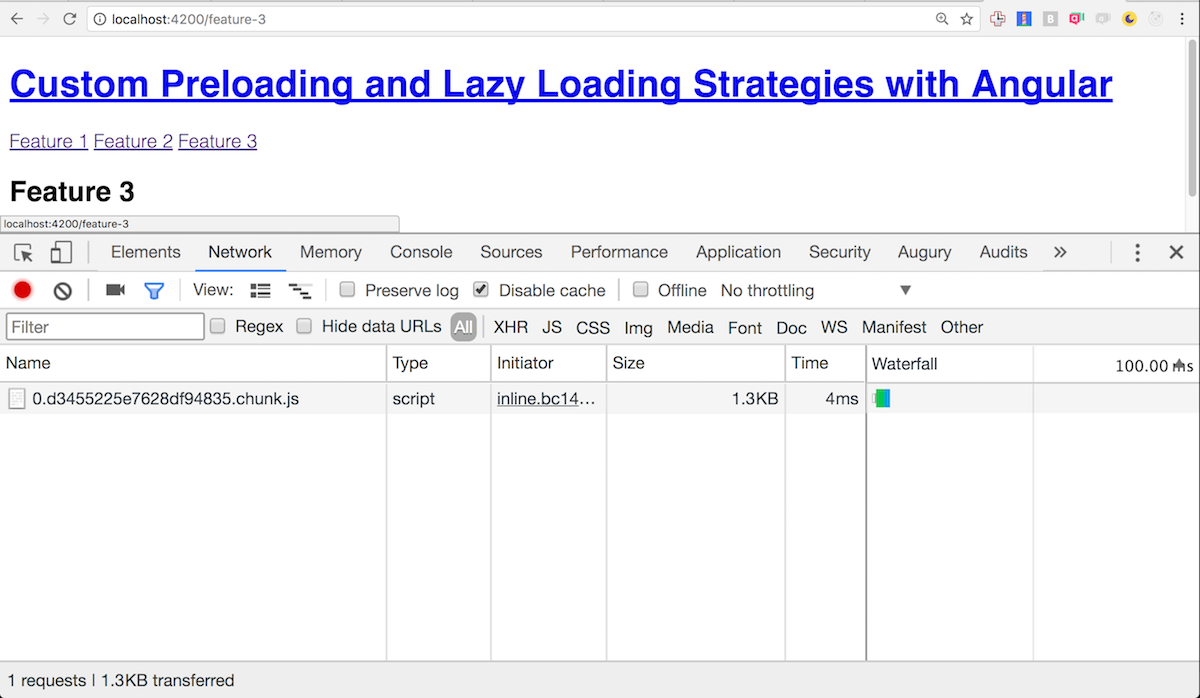Screen dimensions: 1200x698
Task: Filter requests by WS
Action: click(x=834, y=327)
